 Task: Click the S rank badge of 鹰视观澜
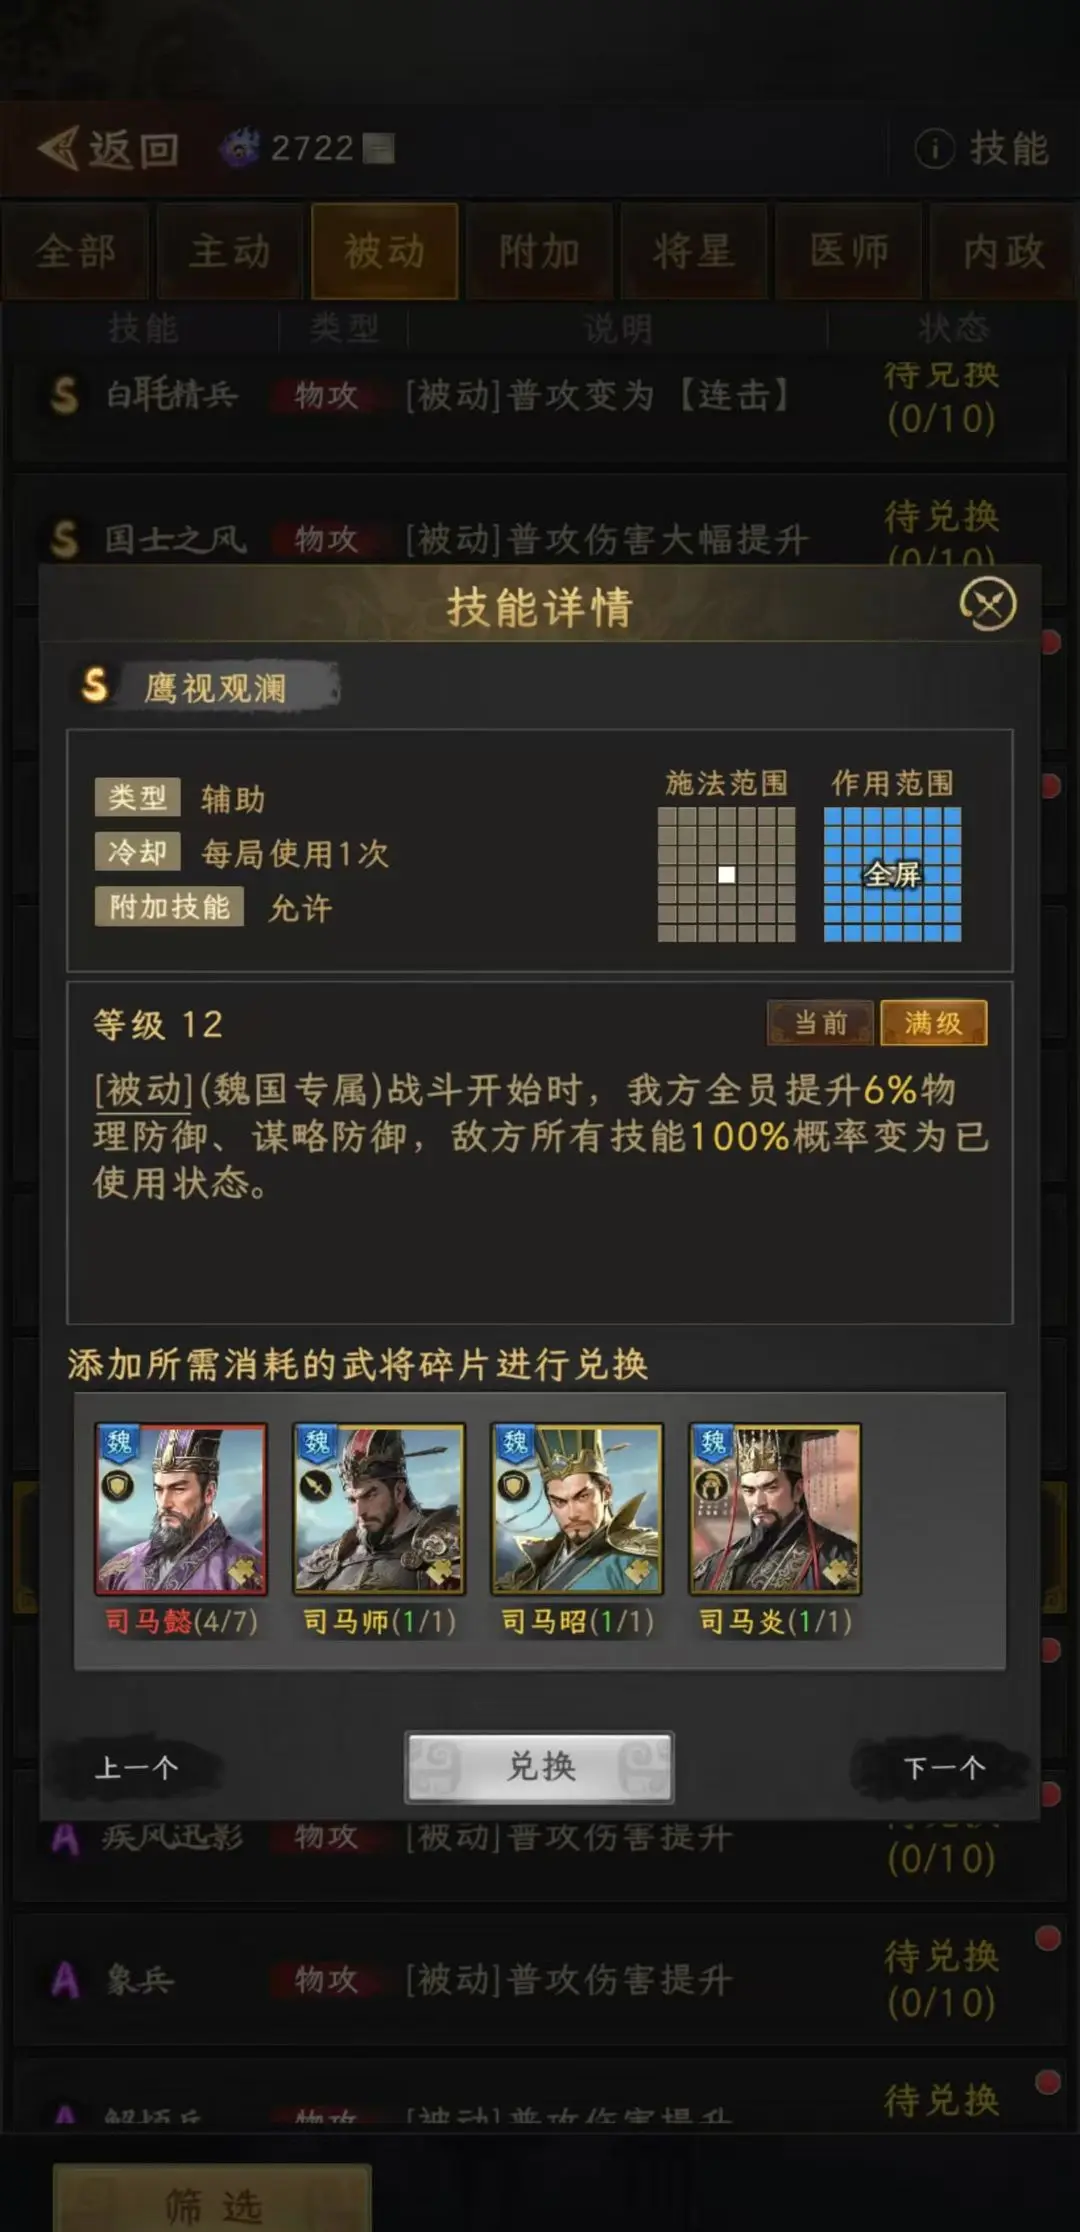(95, 686)
